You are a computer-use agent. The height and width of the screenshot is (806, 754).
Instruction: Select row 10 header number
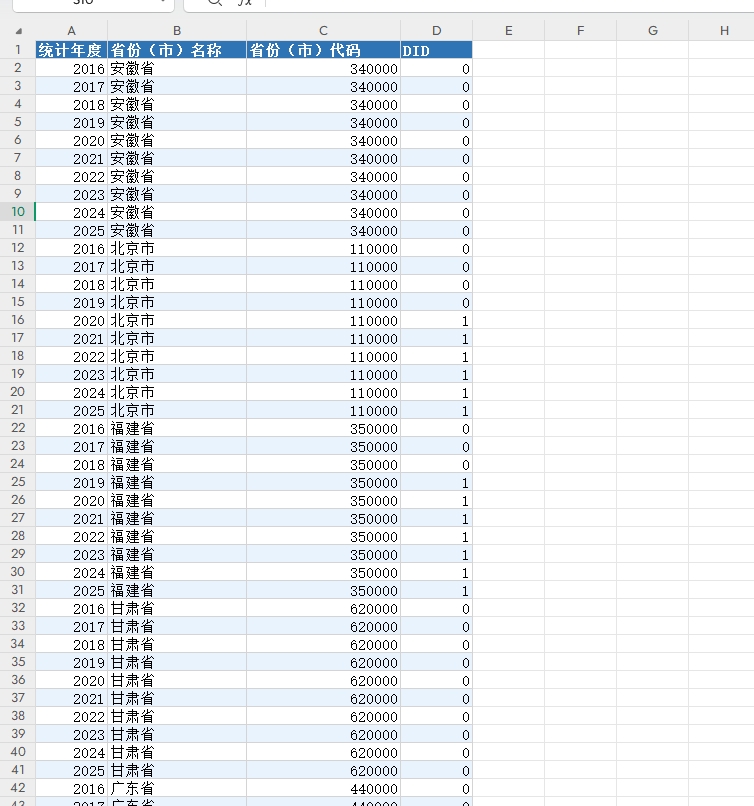[17, 212]
